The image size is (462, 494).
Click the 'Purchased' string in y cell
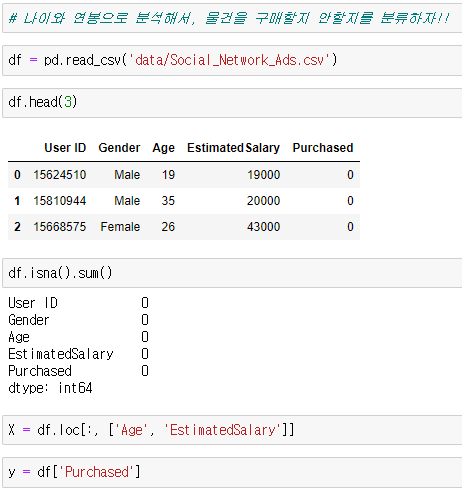click(x=96, y=472)
